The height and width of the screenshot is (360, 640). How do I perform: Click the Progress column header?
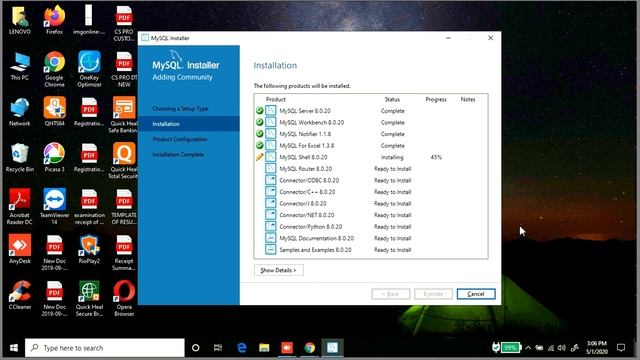[436, 99]
